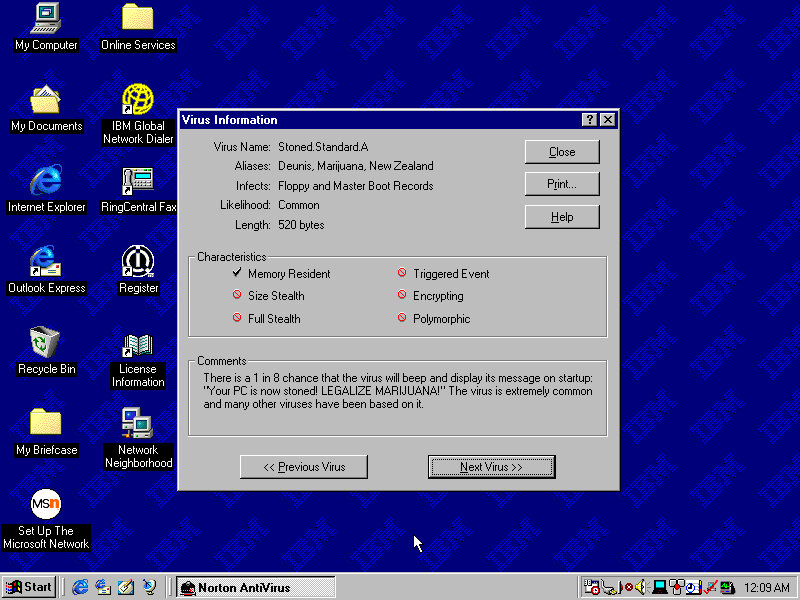Launch Outlook Express desktop shortcut

point(46,261)
